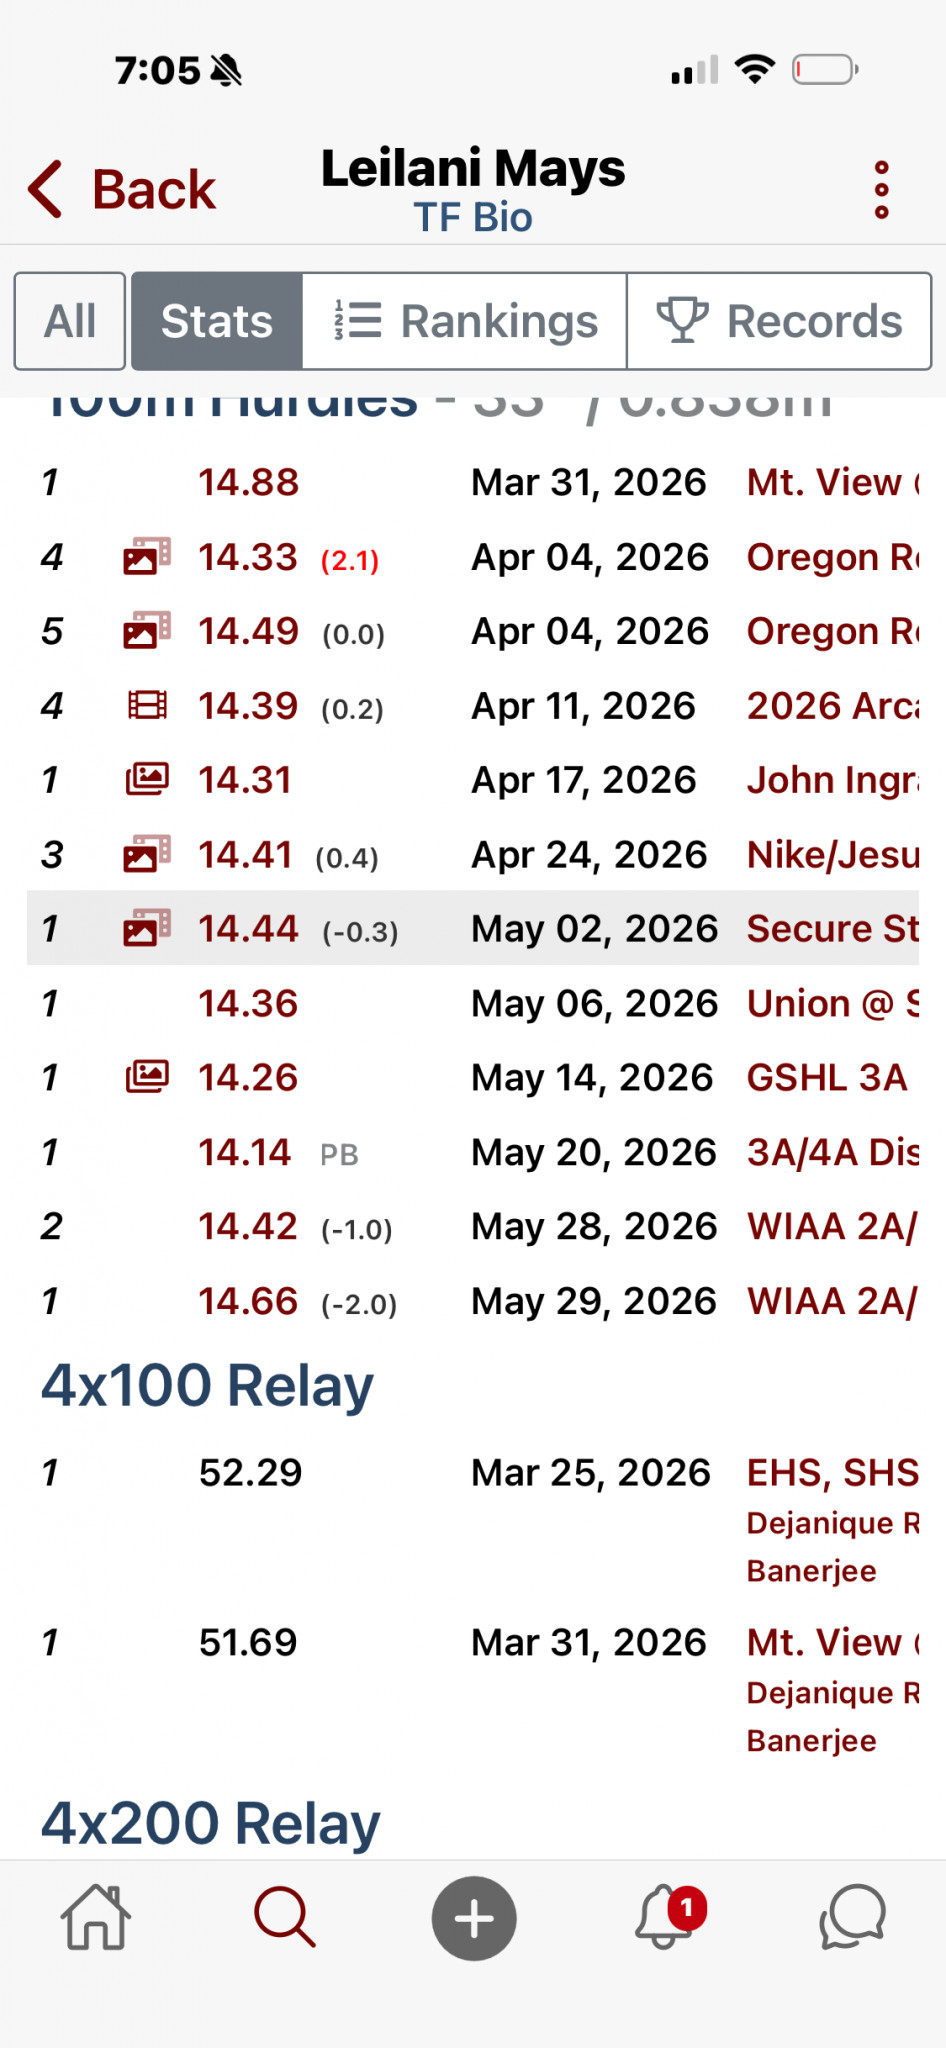
Task: View media icon for 14.41 result
Action: click(147, 855)
